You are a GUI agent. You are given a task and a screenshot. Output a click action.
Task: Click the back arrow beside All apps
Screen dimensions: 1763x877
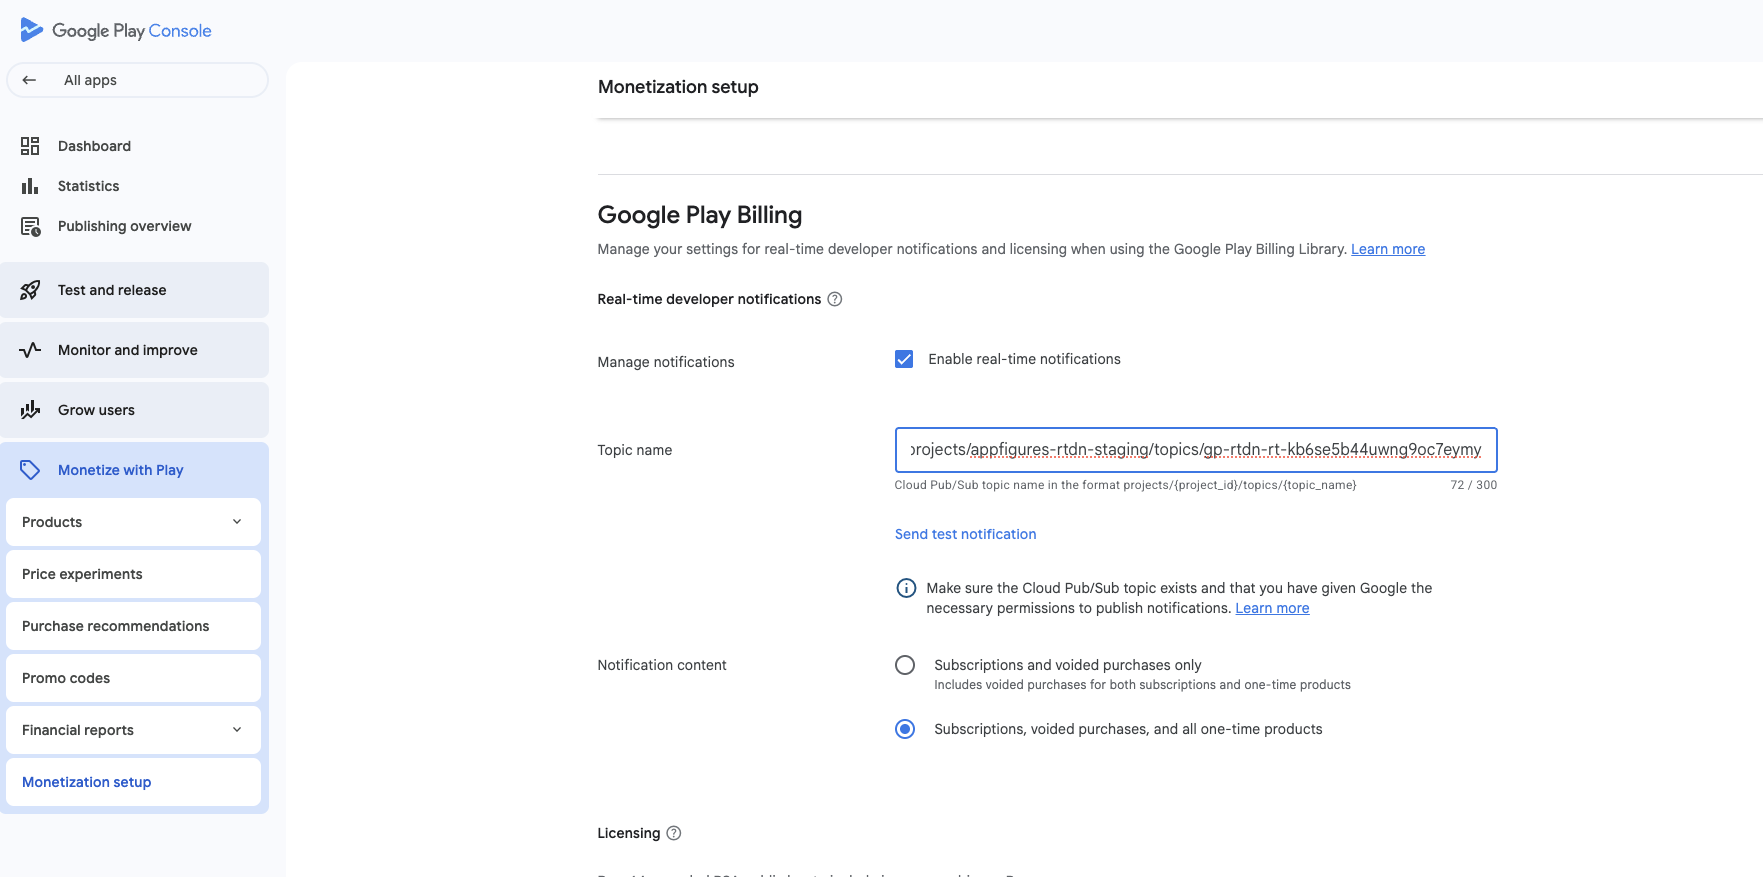point(29,80)
